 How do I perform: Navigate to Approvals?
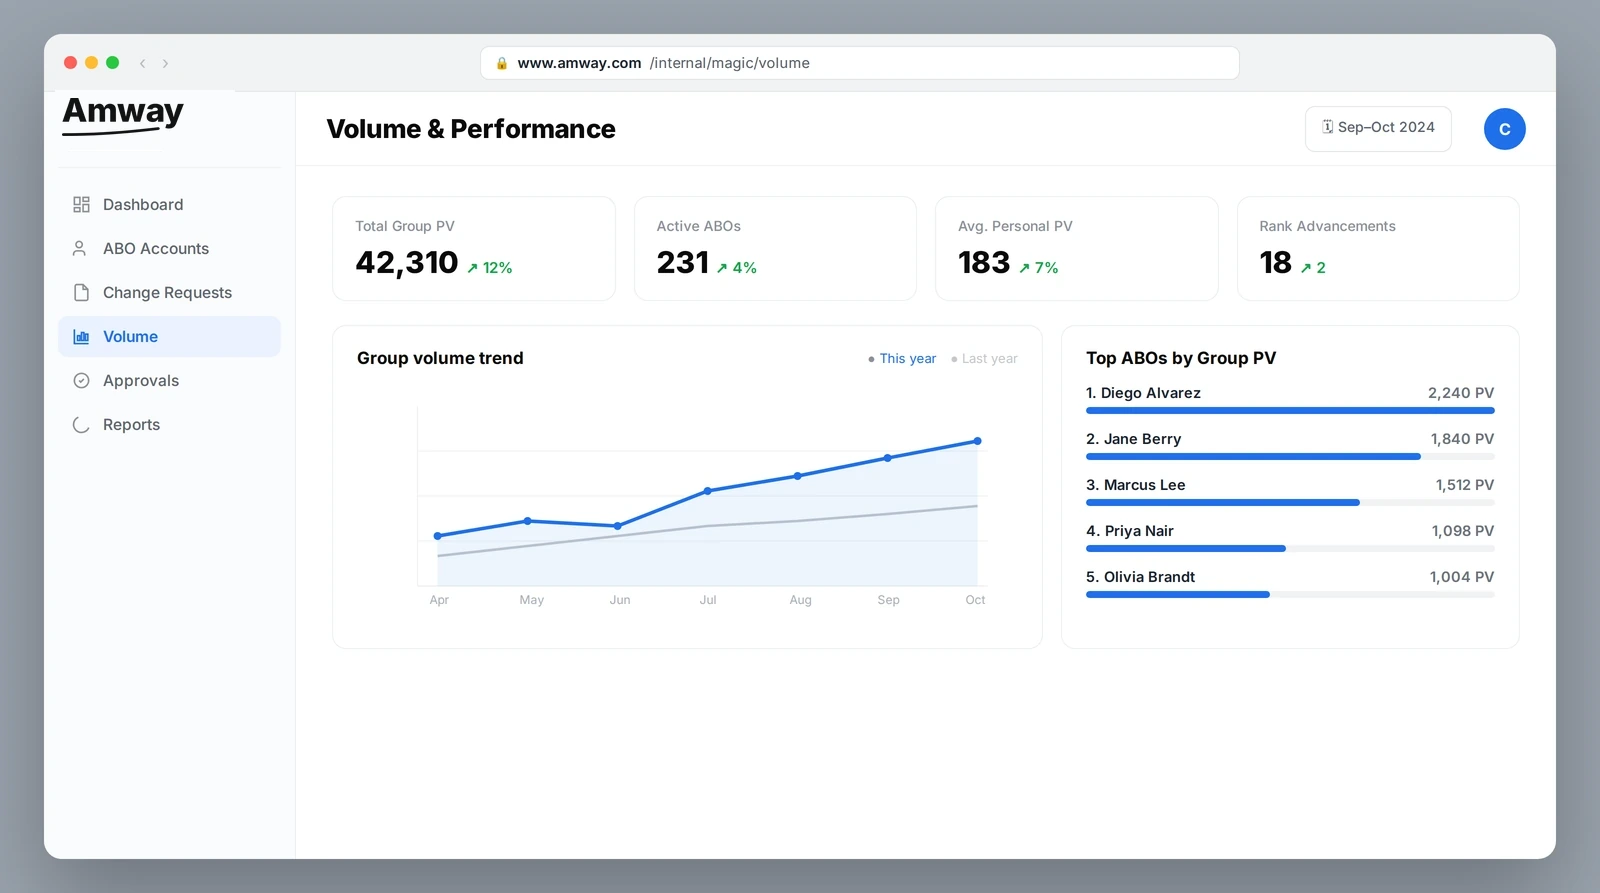point(169,381)
